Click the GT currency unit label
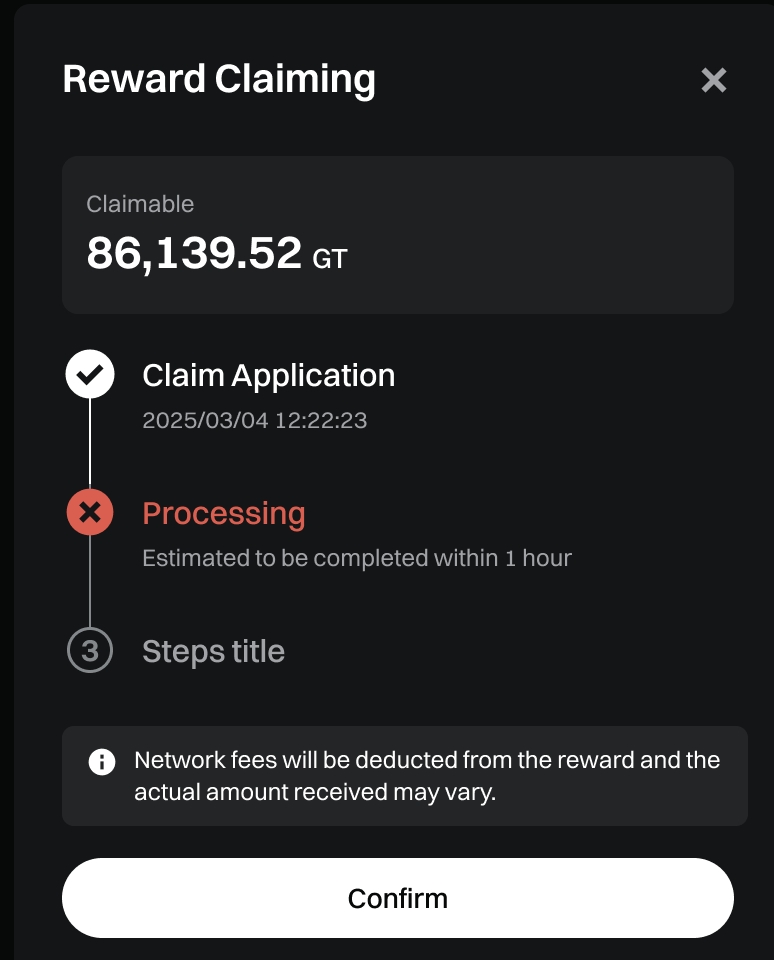 pyautogui.click(x=330, y=259)
